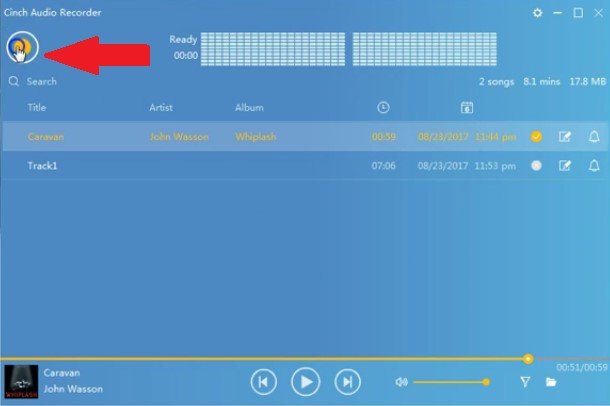The image size is (610, 406).
Task: Select the Track1 row title
Action: 42,166
